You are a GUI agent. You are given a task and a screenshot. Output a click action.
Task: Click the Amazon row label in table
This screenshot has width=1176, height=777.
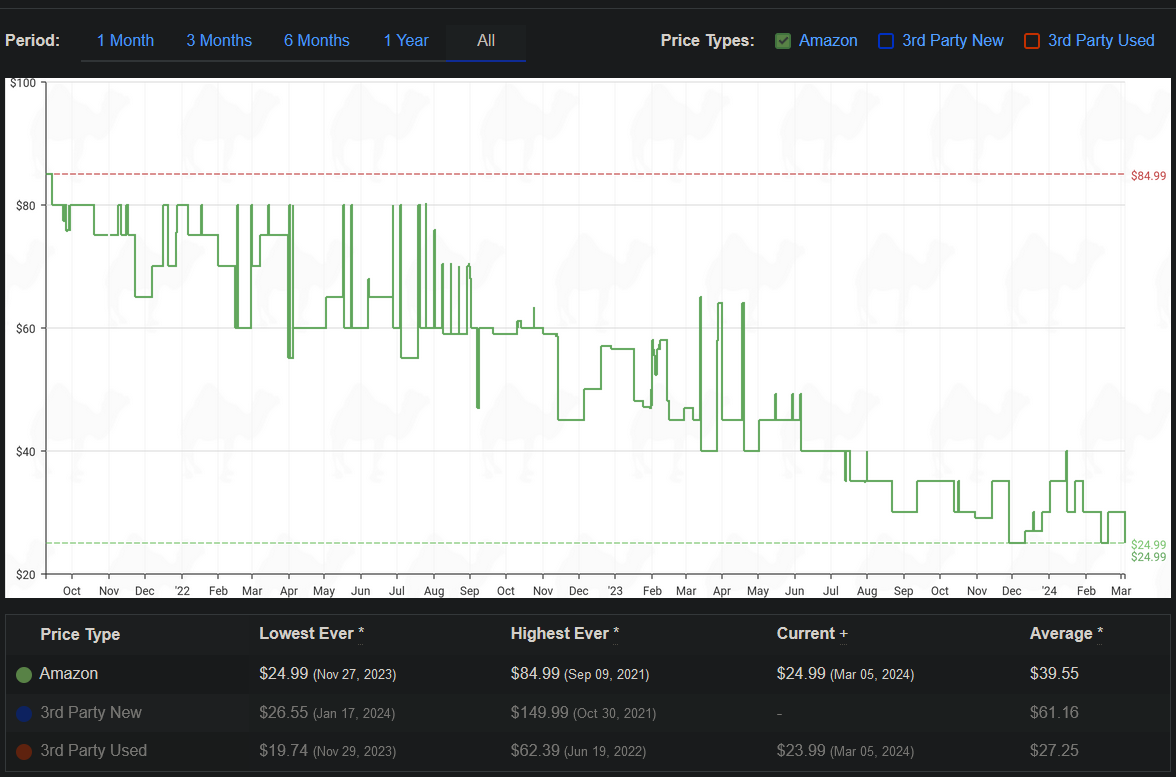[68, 674]
